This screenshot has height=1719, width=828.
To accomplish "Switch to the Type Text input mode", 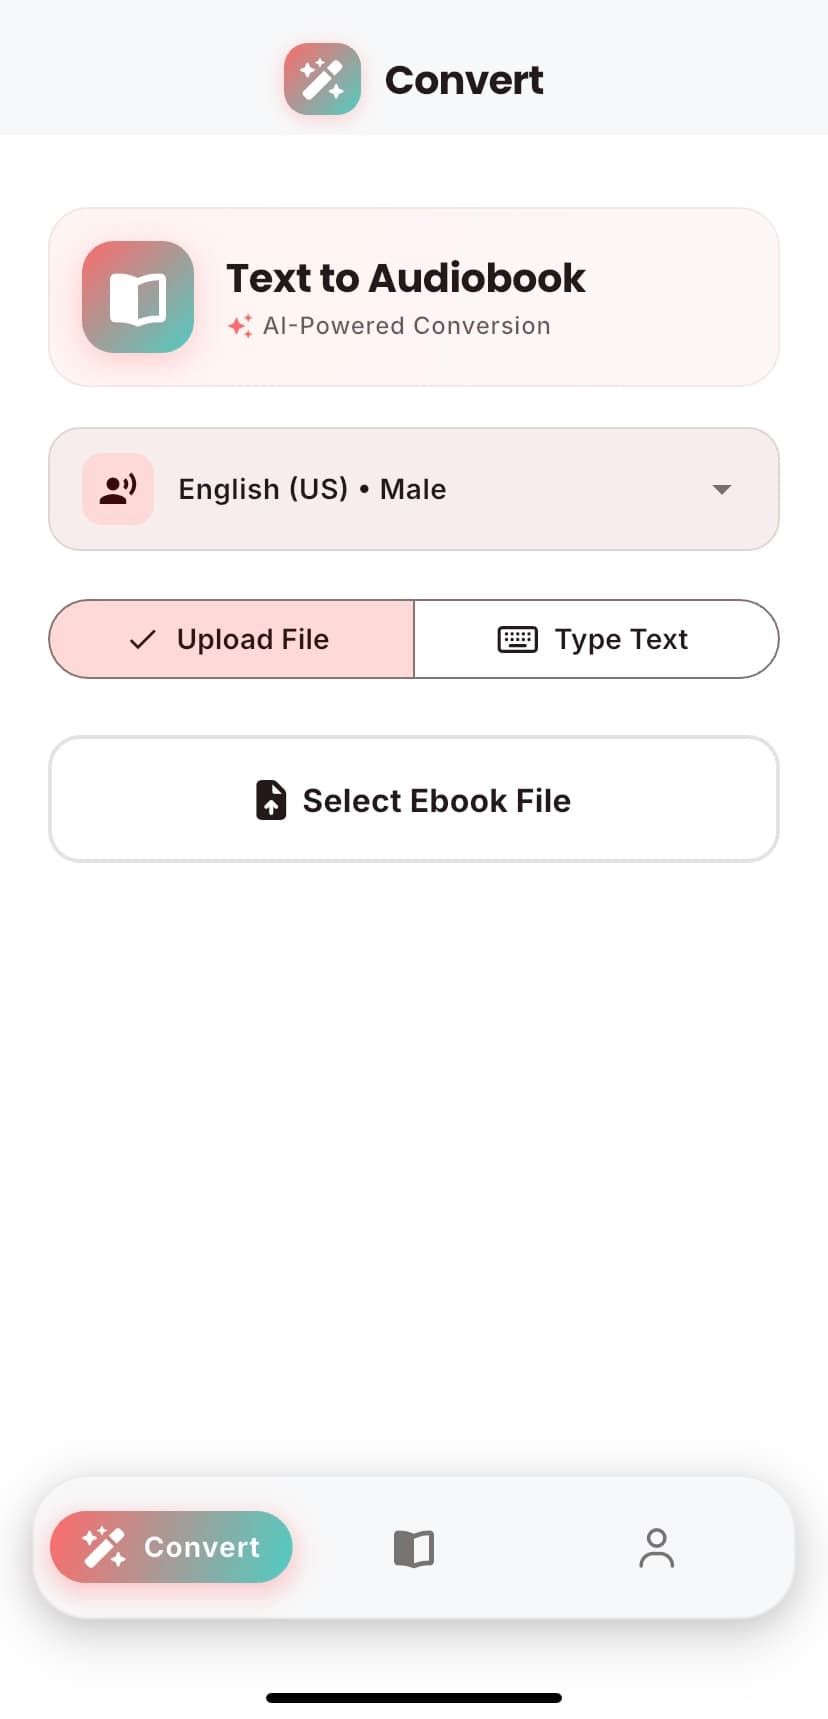I will 596,639.
